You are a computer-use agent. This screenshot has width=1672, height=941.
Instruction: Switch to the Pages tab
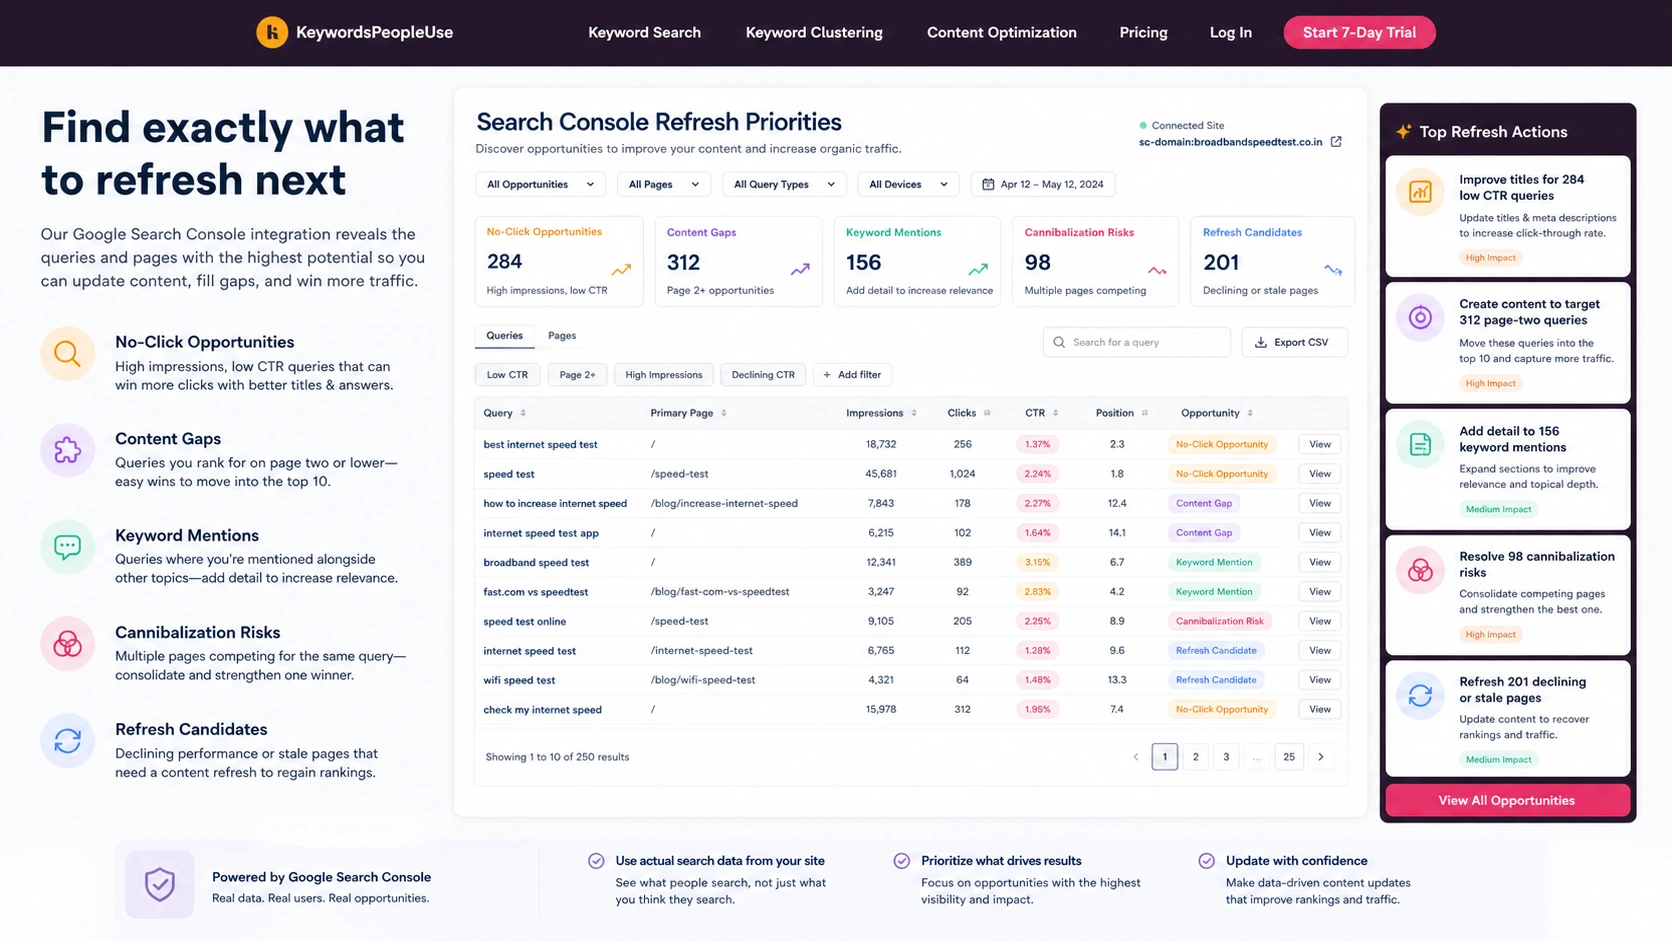pos(562,336)
